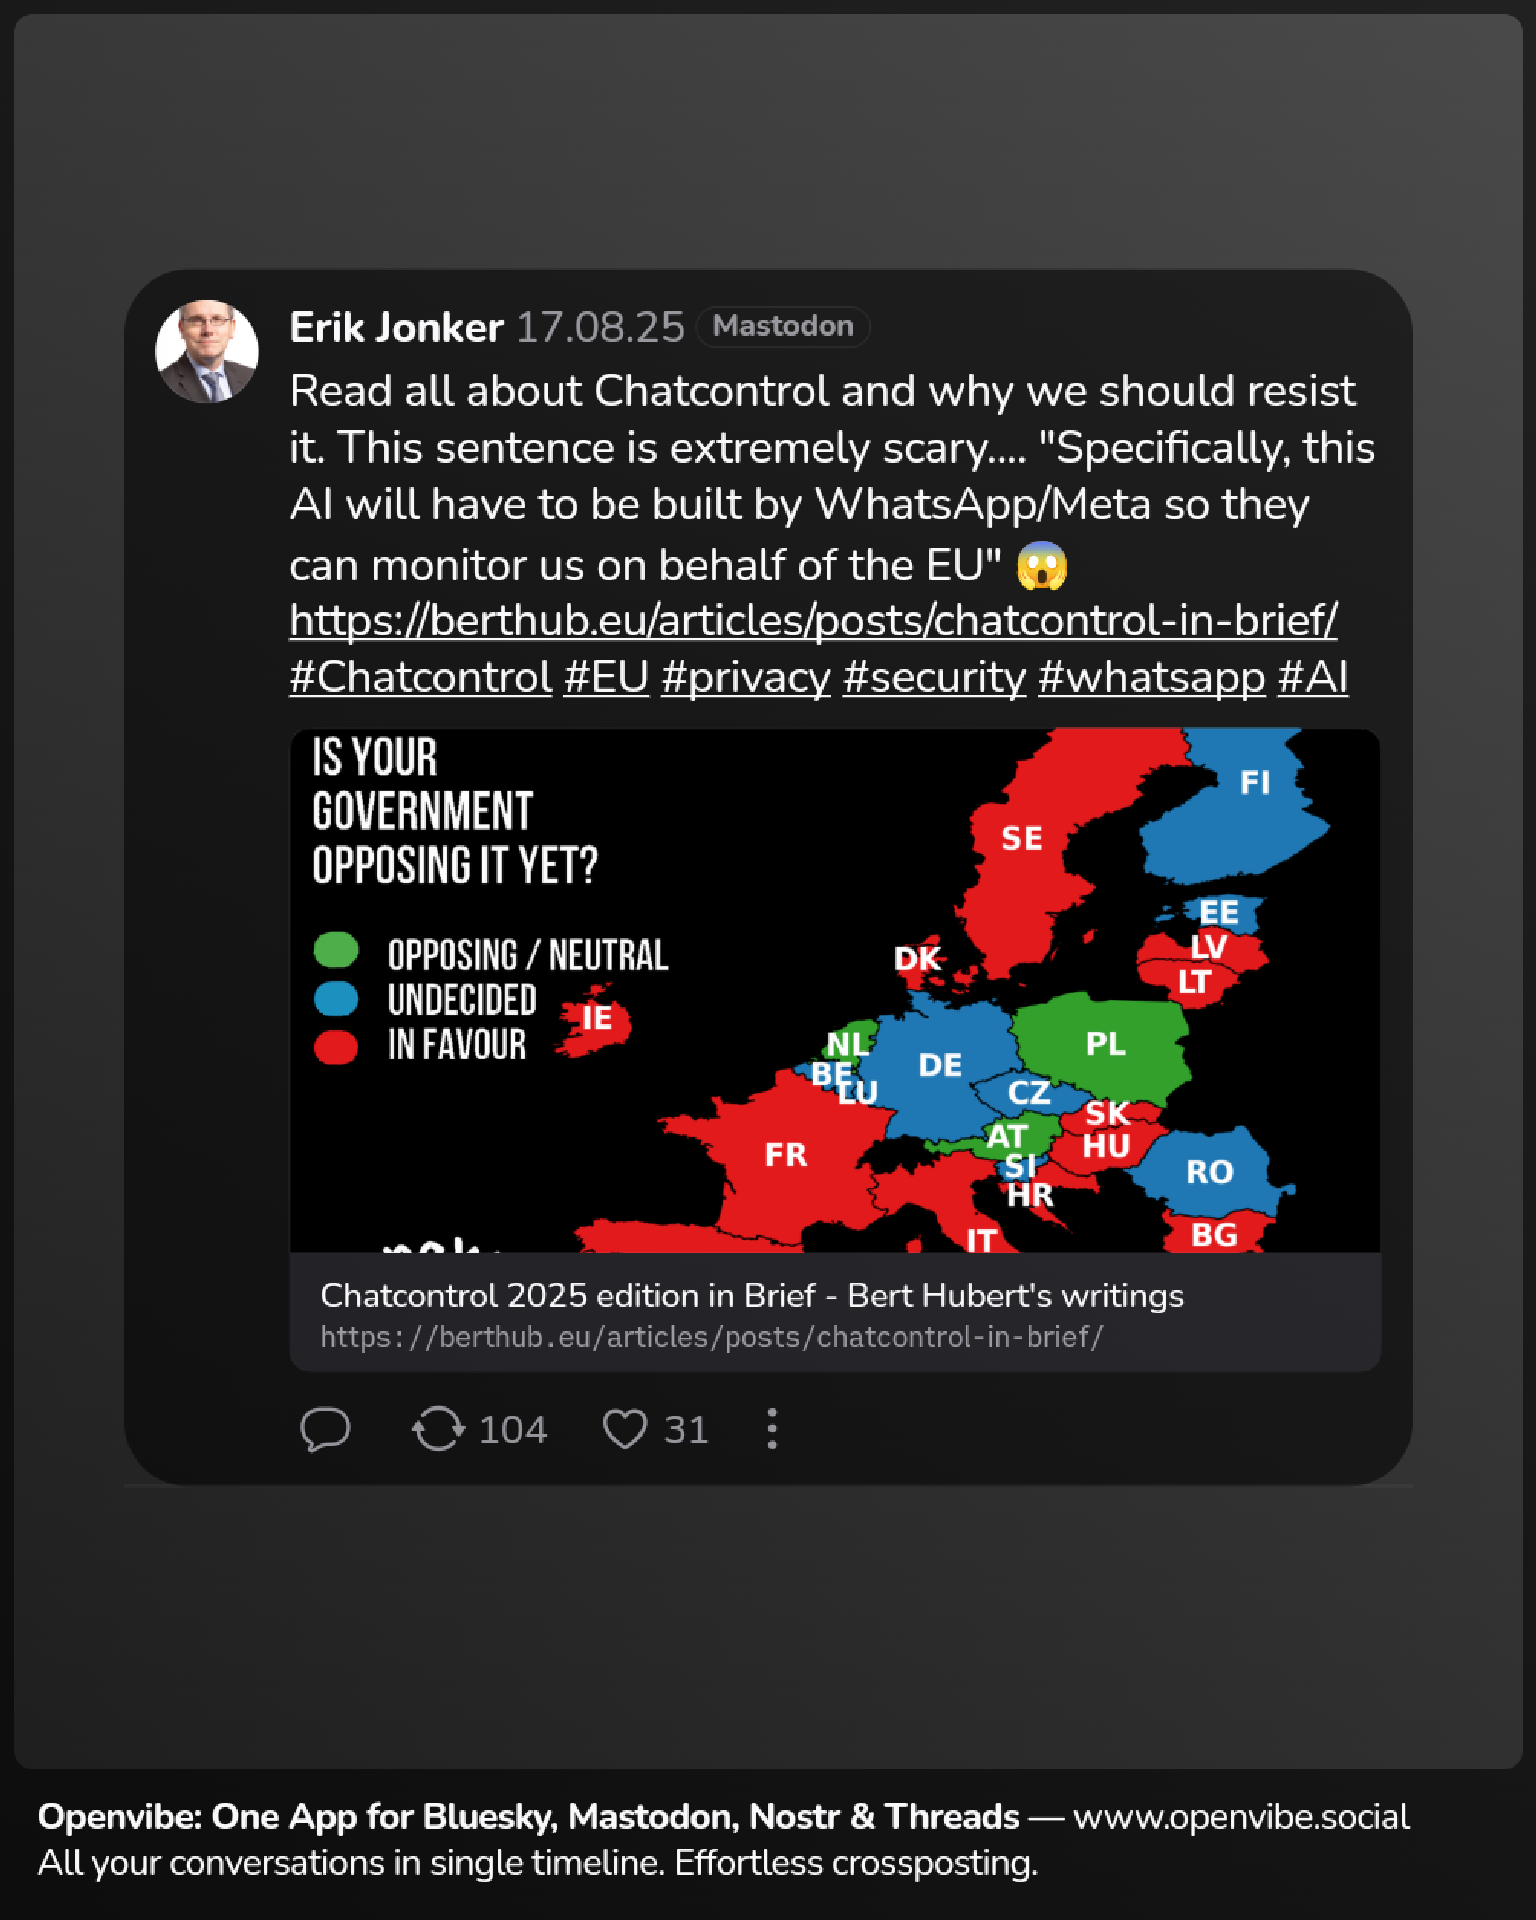Open the #privacy hashtag
This screenshot has width=1536, height=1920.
pyautogui.click(x=745, y=678)
